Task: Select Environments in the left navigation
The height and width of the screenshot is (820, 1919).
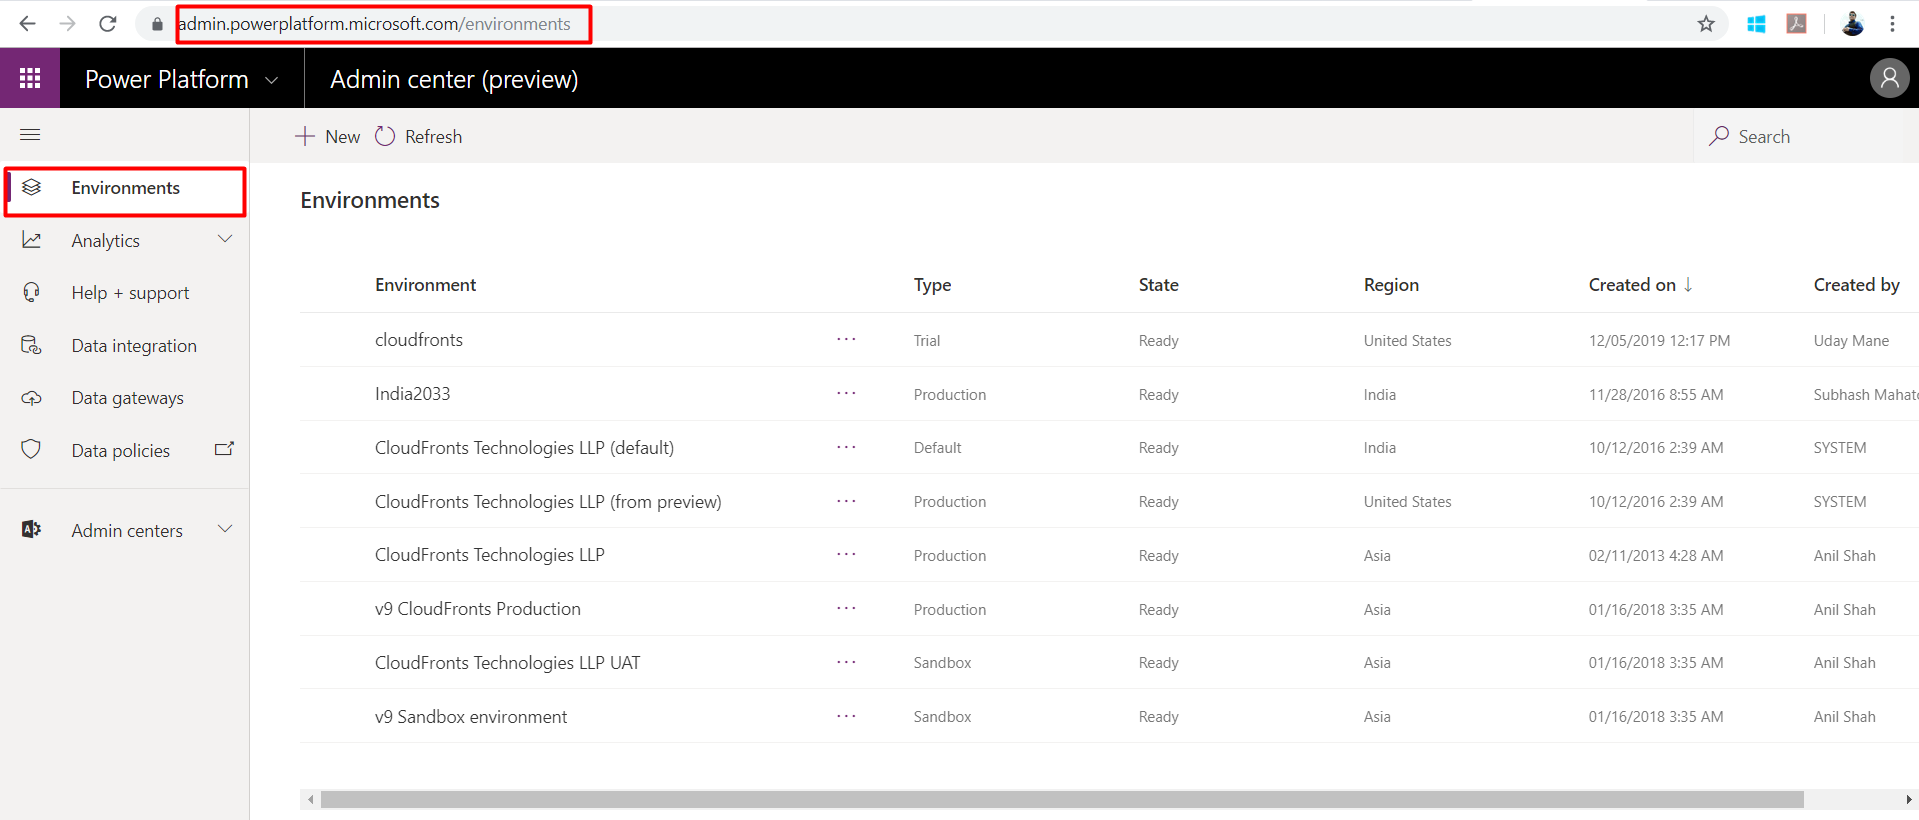Action: pyautogui.click(x=125, y=188)
